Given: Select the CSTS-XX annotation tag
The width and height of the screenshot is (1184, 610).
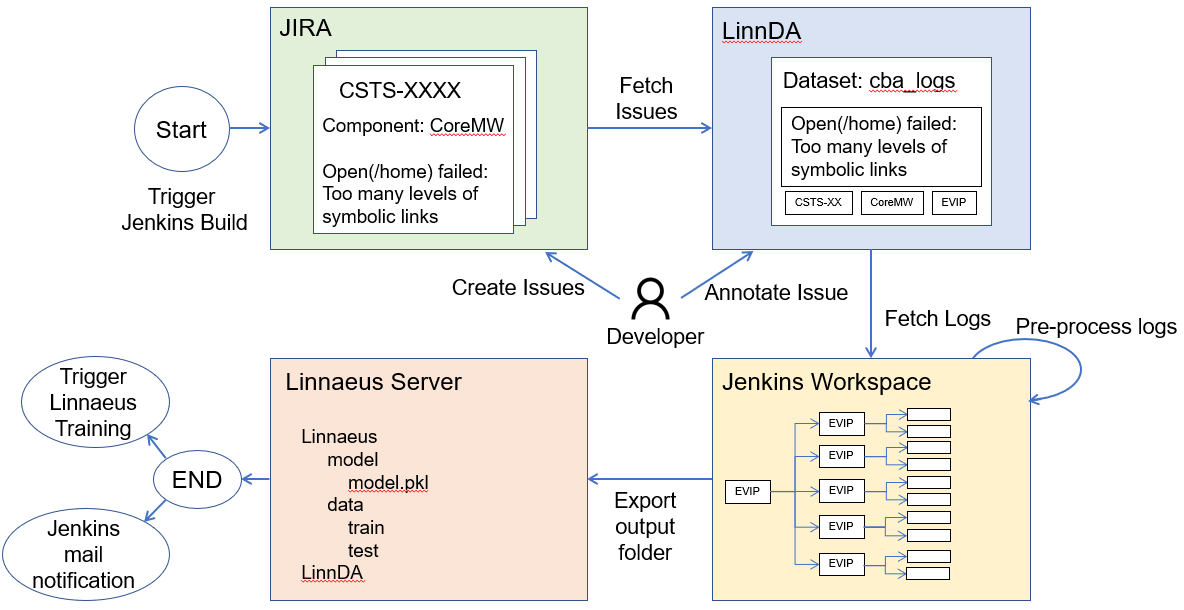Looking at the screenshot, I should tap(819, 202).
